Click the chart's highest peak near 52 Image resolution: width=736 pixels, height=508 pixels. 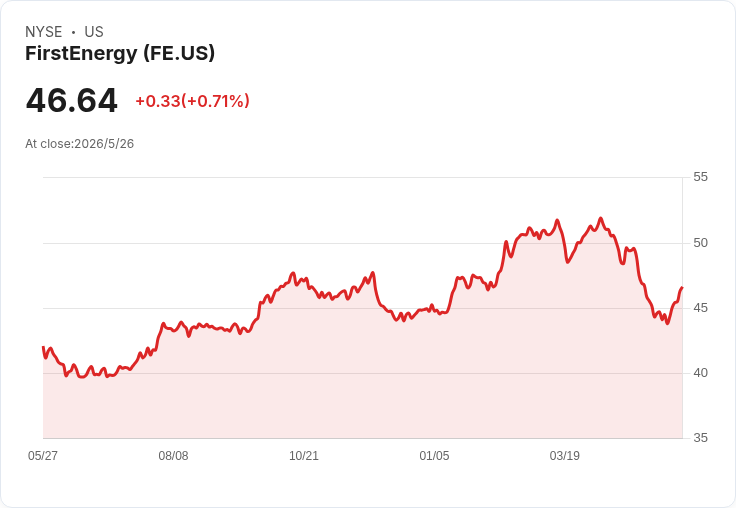600,218
